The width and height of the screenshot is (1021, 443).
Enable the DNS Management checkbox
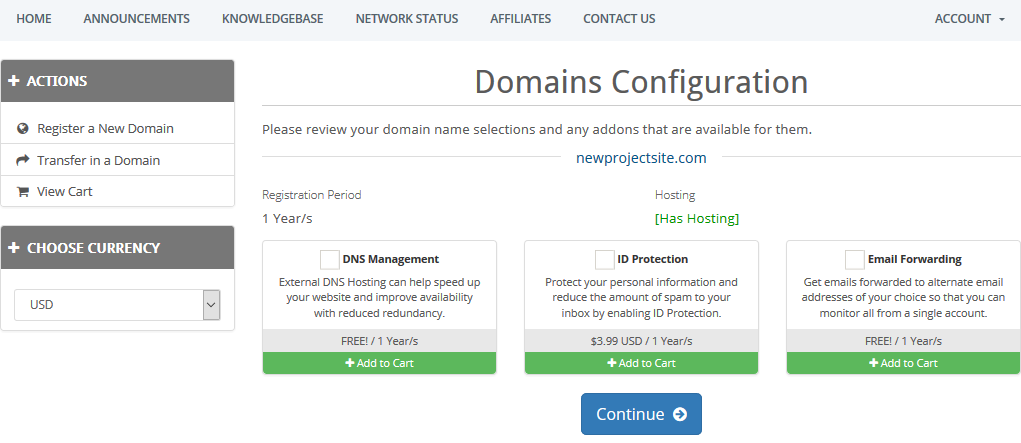[329, 259]
